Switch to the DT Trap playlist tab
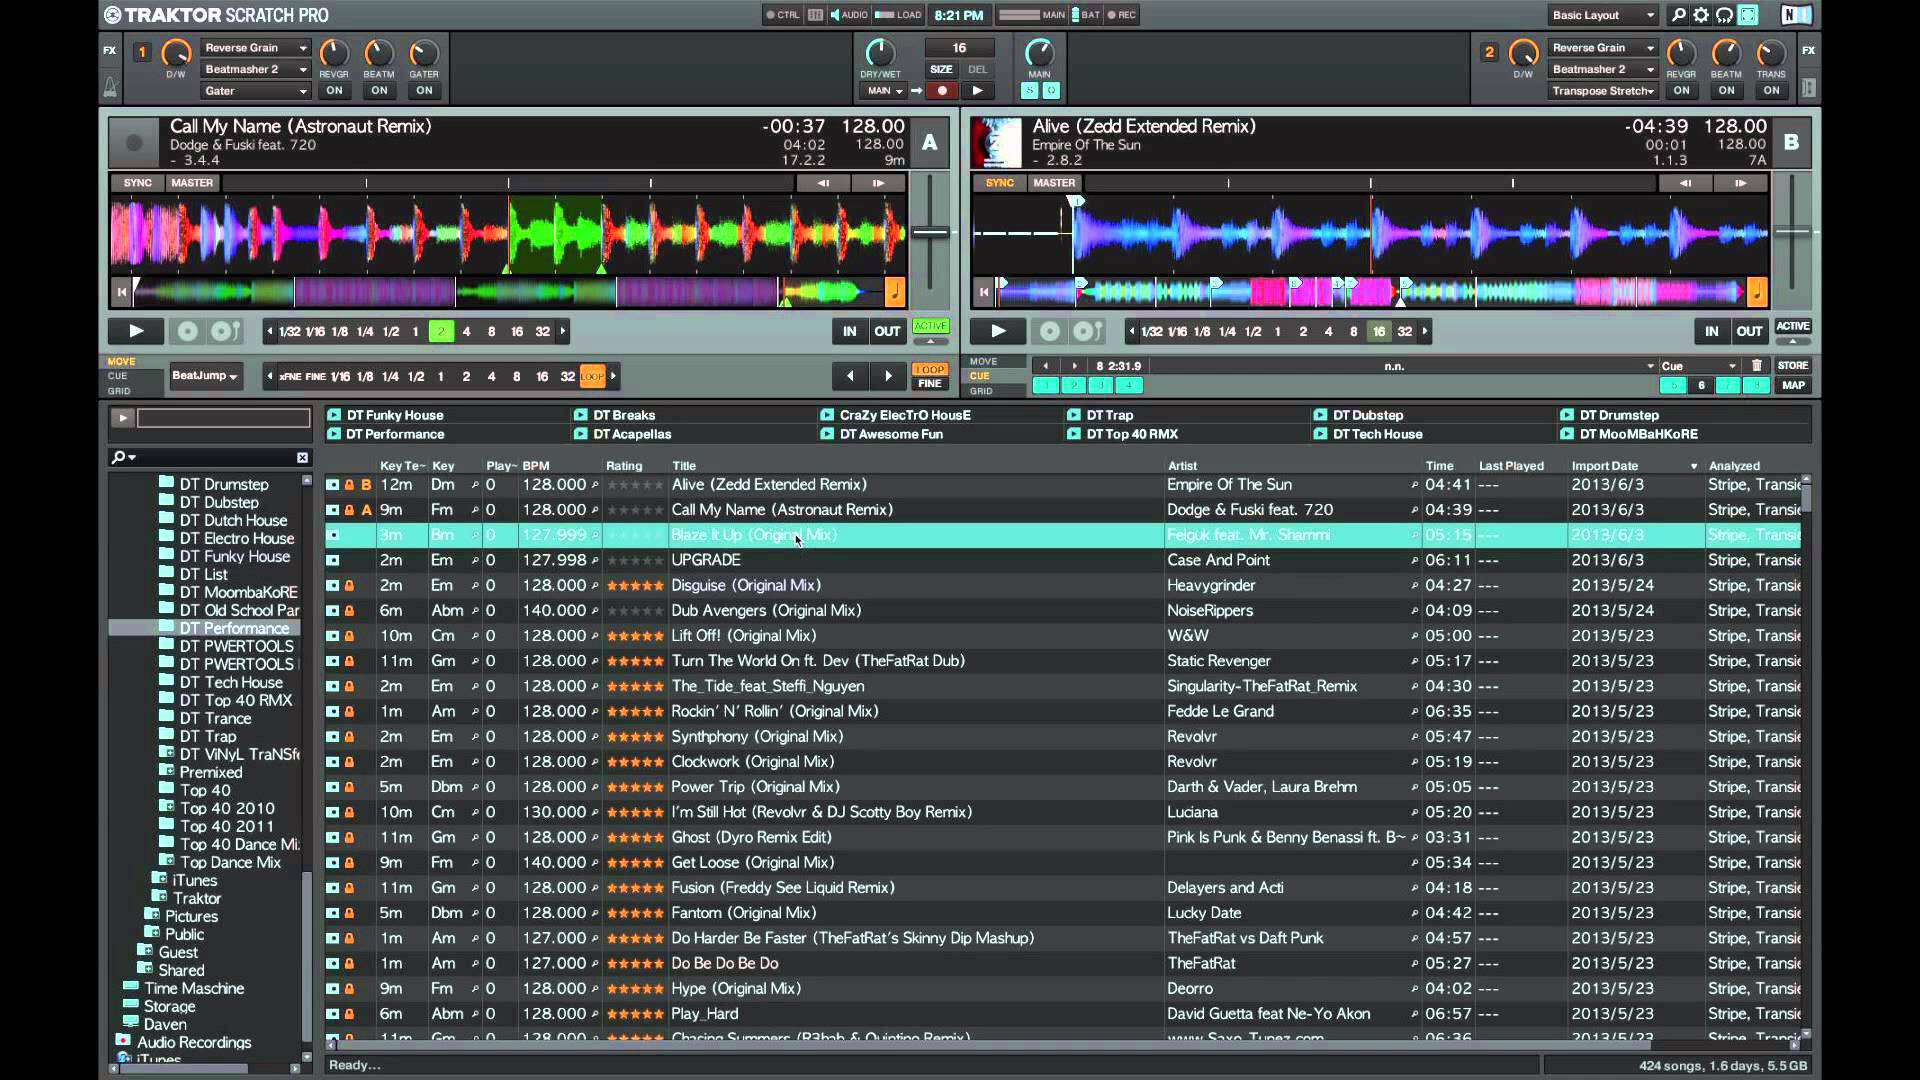Image resolution: width=1920 pixels, height=1080 pixels. [x=1108, y=414]
